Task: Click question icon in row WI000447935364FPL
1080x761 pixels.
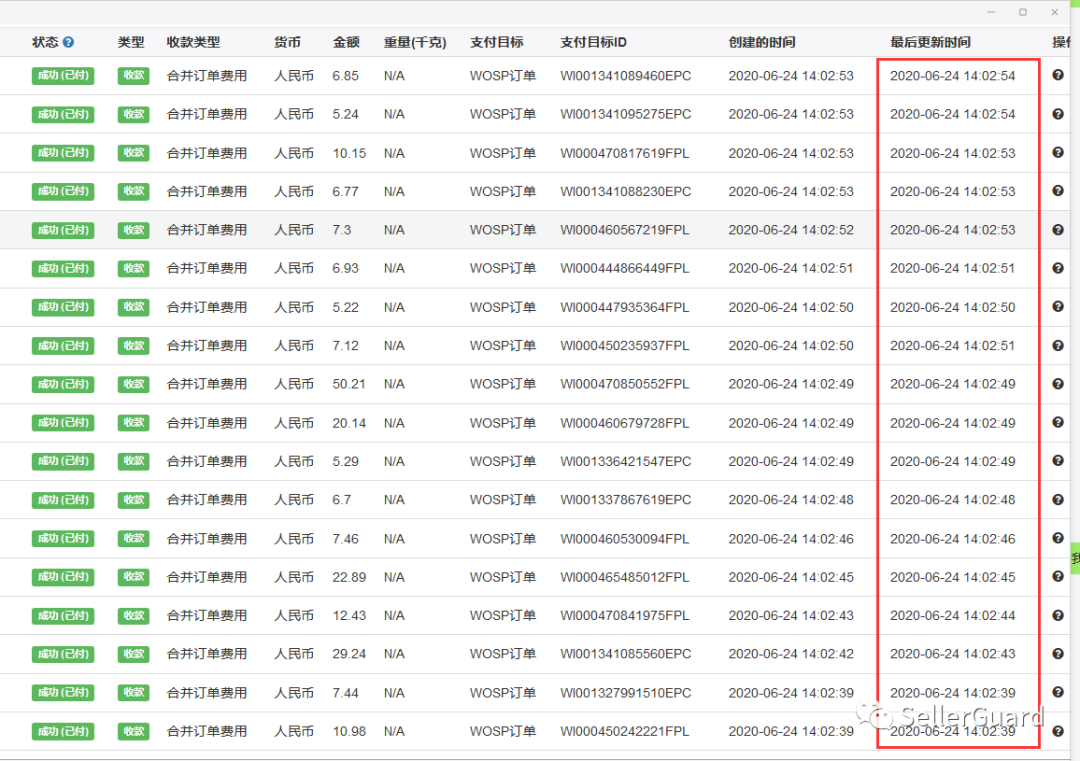Action: (1058, 306)
